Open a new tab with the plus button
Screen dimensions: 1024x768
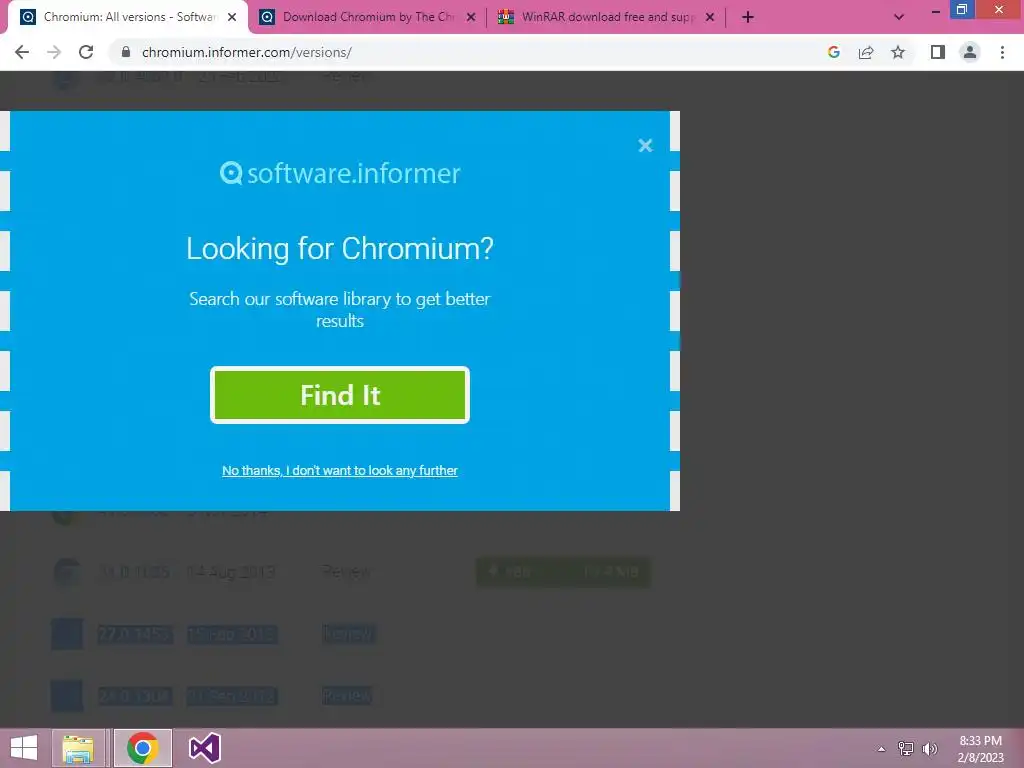[x=748, y=17]
